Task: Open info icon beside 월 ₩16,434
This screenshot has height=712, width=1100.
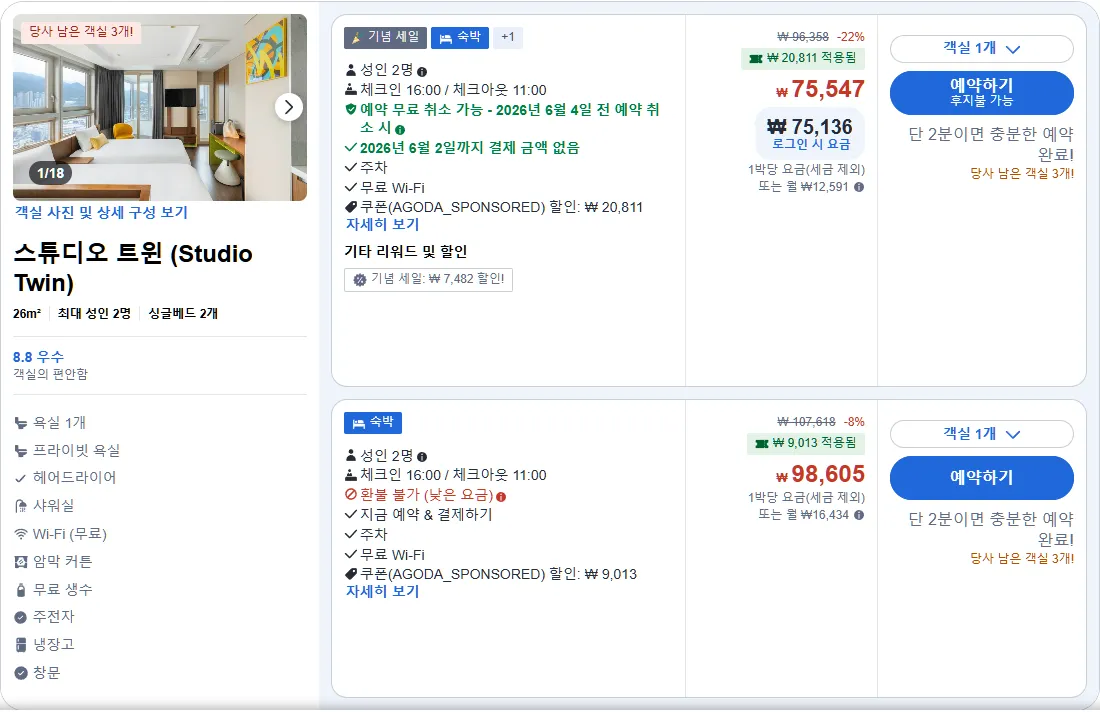Action: [859, 515]
